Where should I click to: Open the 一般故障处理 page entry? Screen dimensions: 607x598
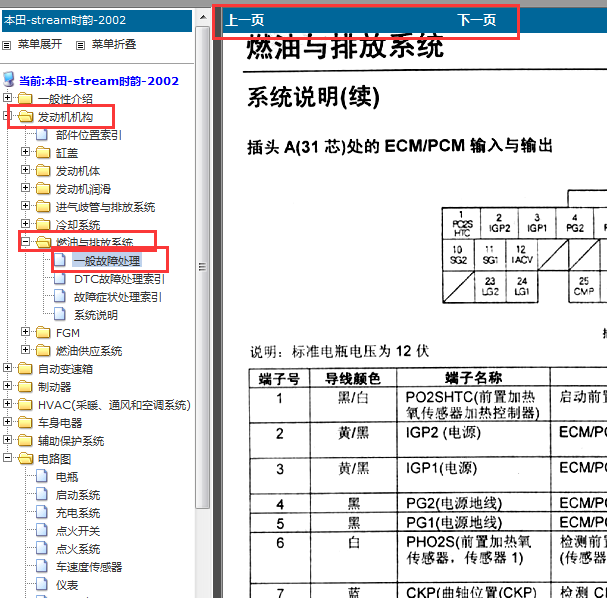click(107, 261)
